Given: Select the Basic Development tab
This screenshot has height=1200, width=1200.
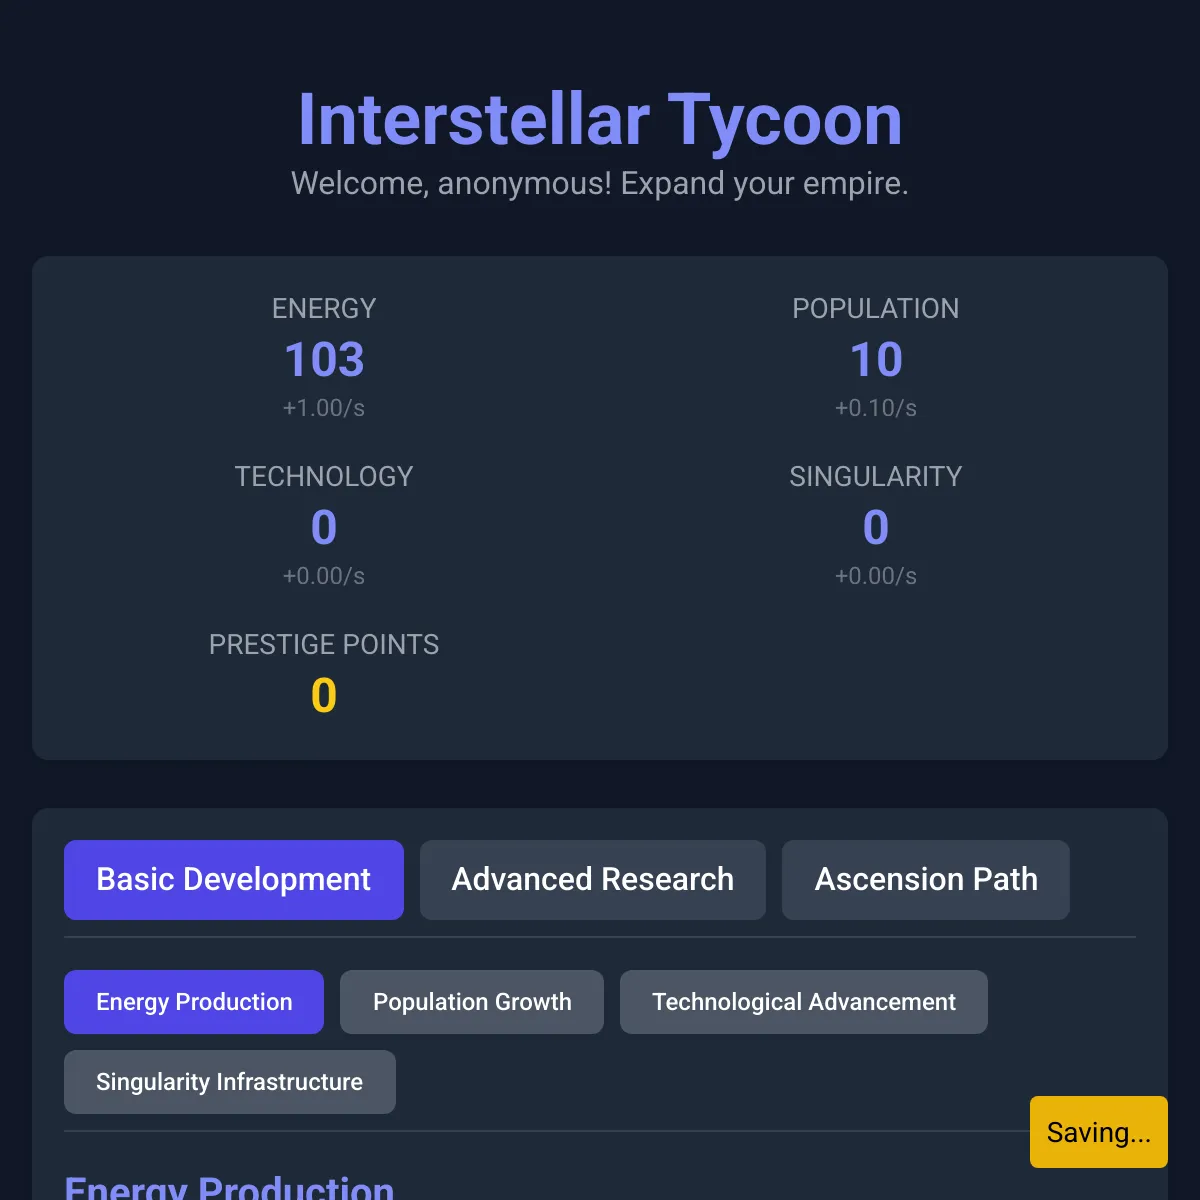Looking at the screenshot, I should point(233,880).
